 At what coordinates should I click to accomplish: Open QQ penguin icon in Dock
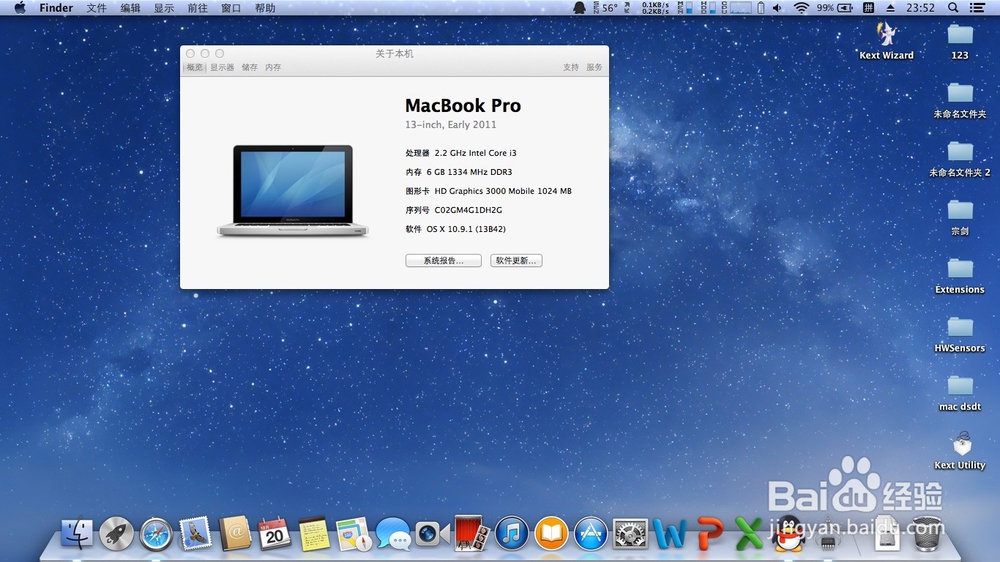click(789, 533)
